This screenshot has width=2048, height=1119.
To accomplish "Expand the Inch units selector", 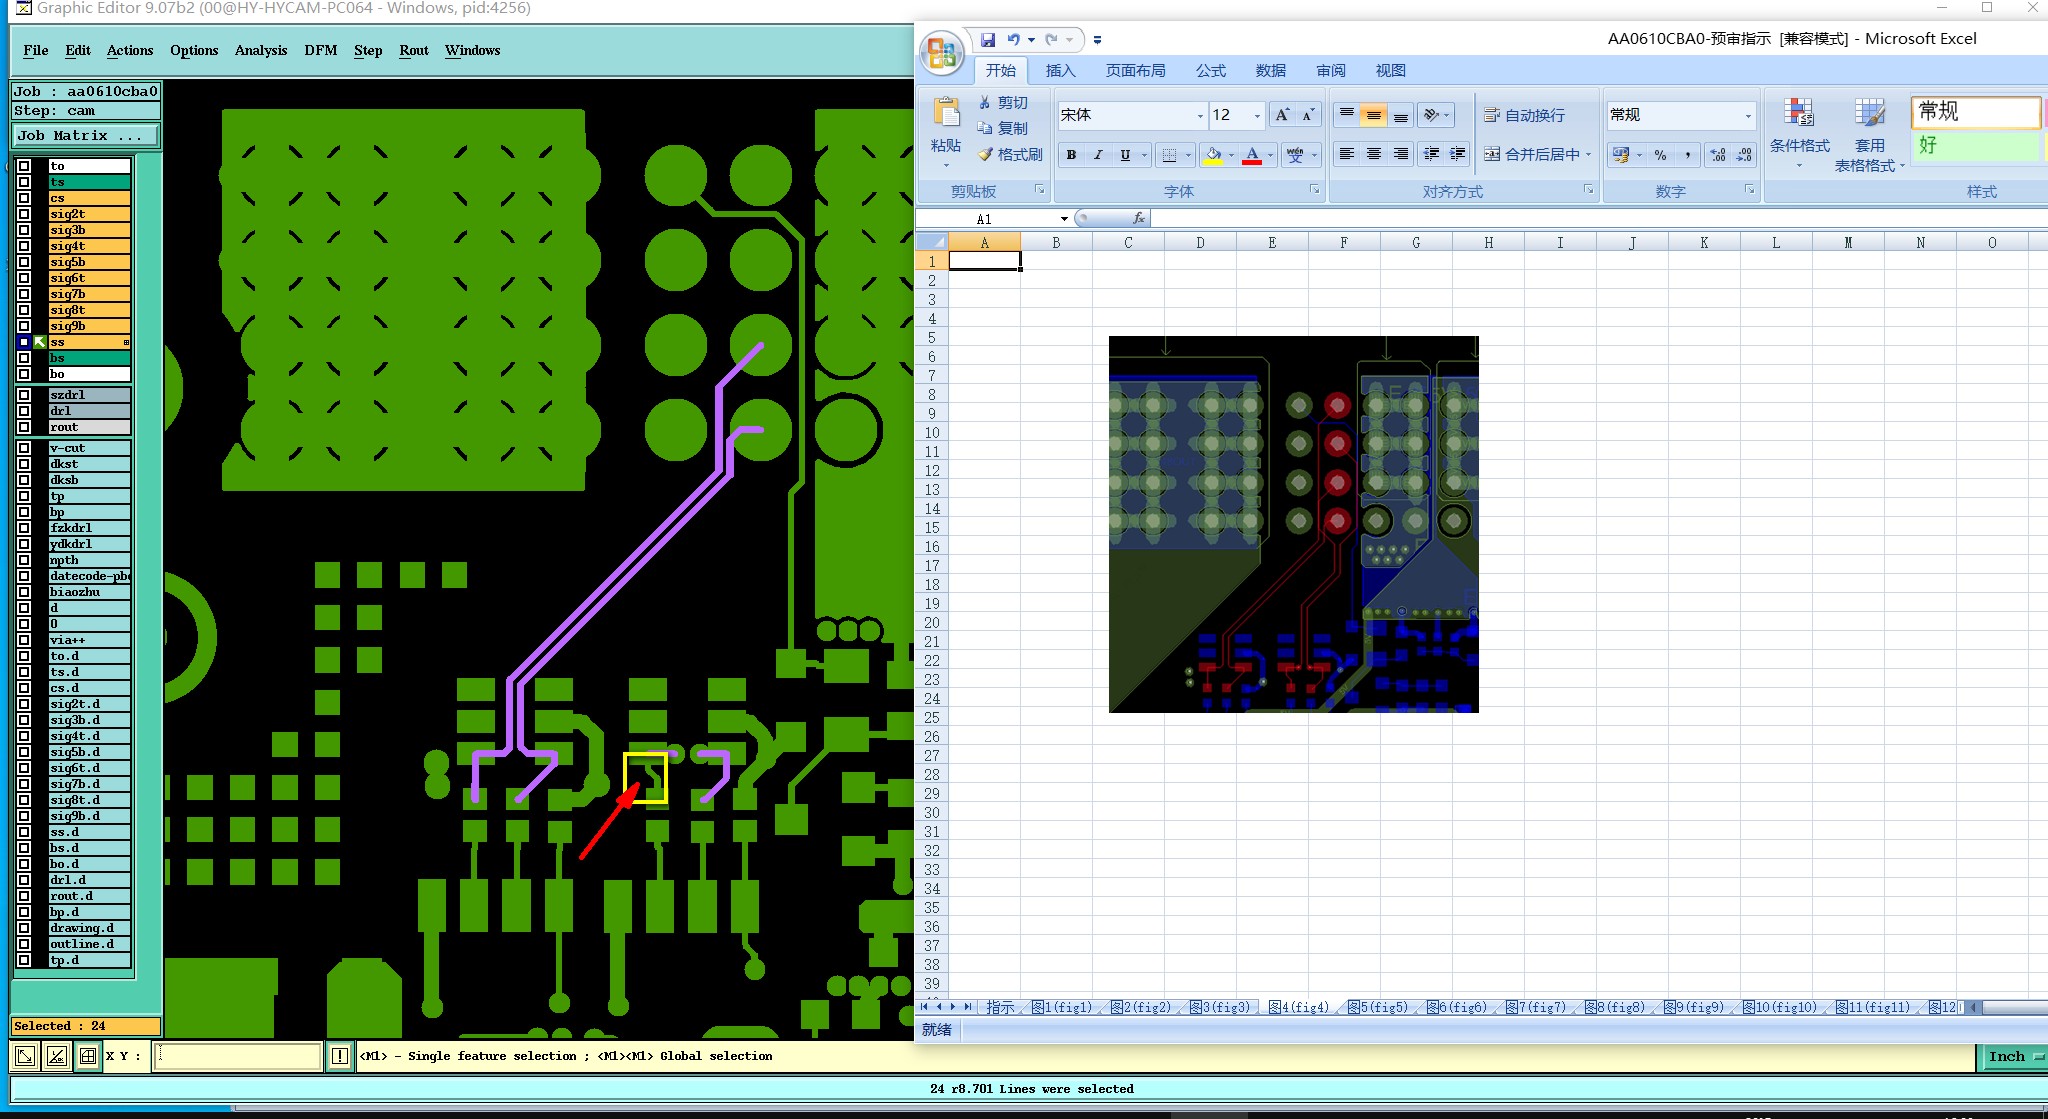I will [2012, 1057].
